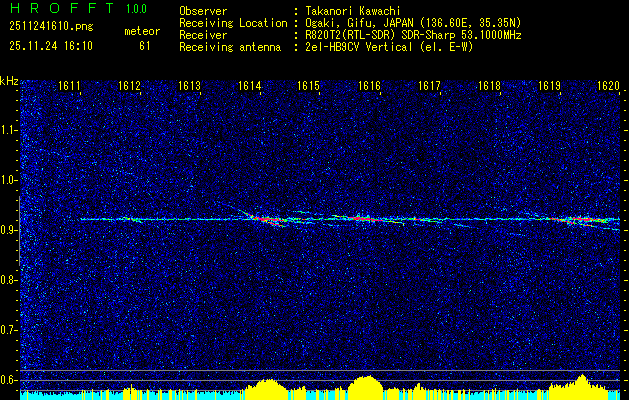
Task: Click the 0.6 kHz axis label
Action: (x=8, y=380)
